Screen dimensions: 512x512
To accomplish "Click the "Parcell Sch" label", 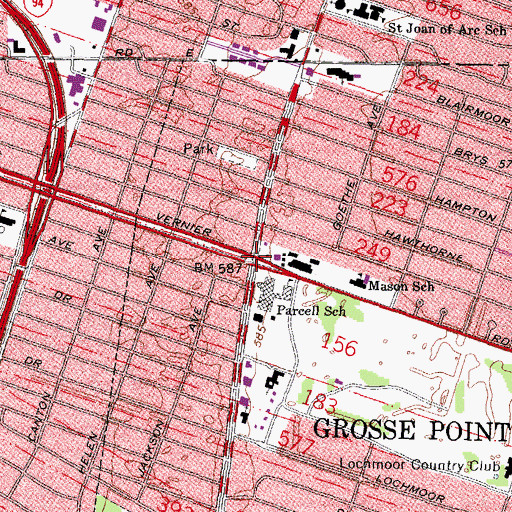I will tap(312, 311).
